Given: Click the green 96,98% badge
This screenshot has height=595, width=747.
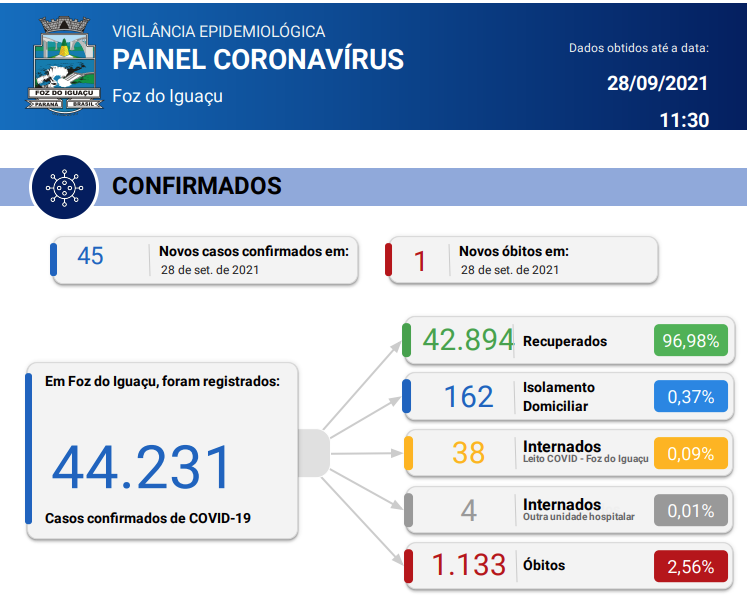Looking at the screenshot, I should [691, 340].
